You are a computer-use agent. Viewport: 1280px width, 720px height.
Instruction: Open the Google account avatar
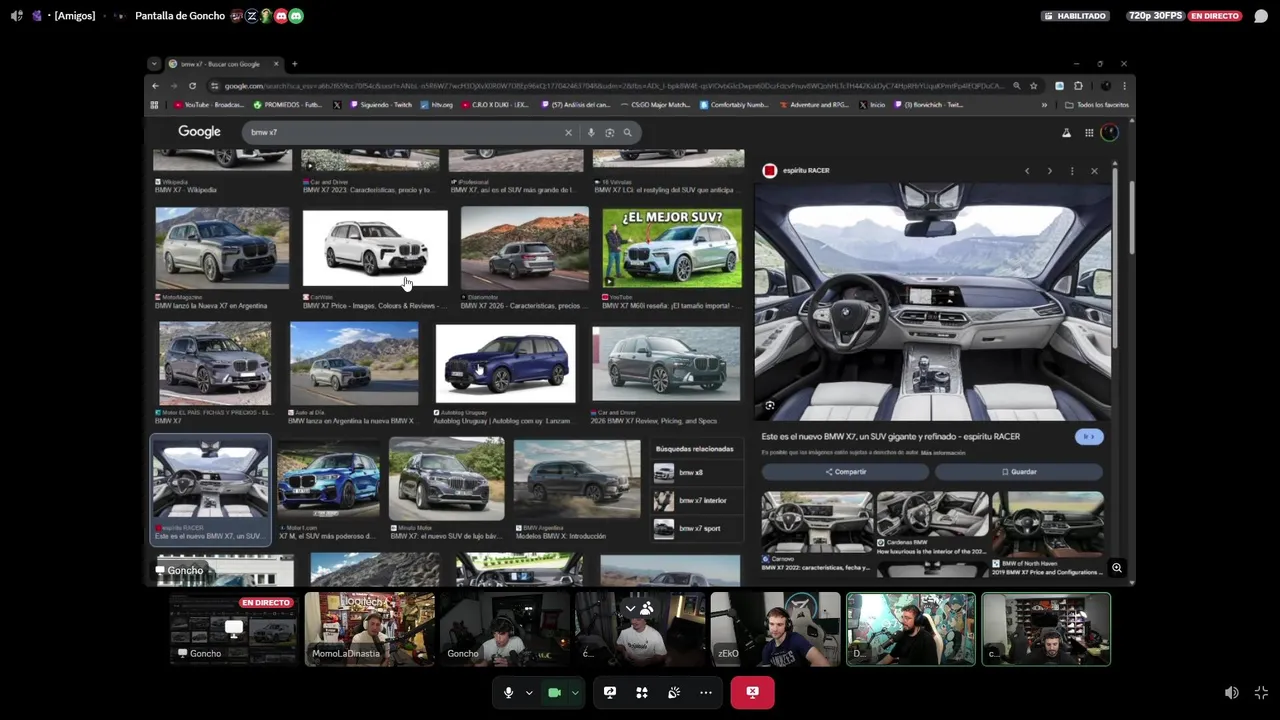(1110, 132)
